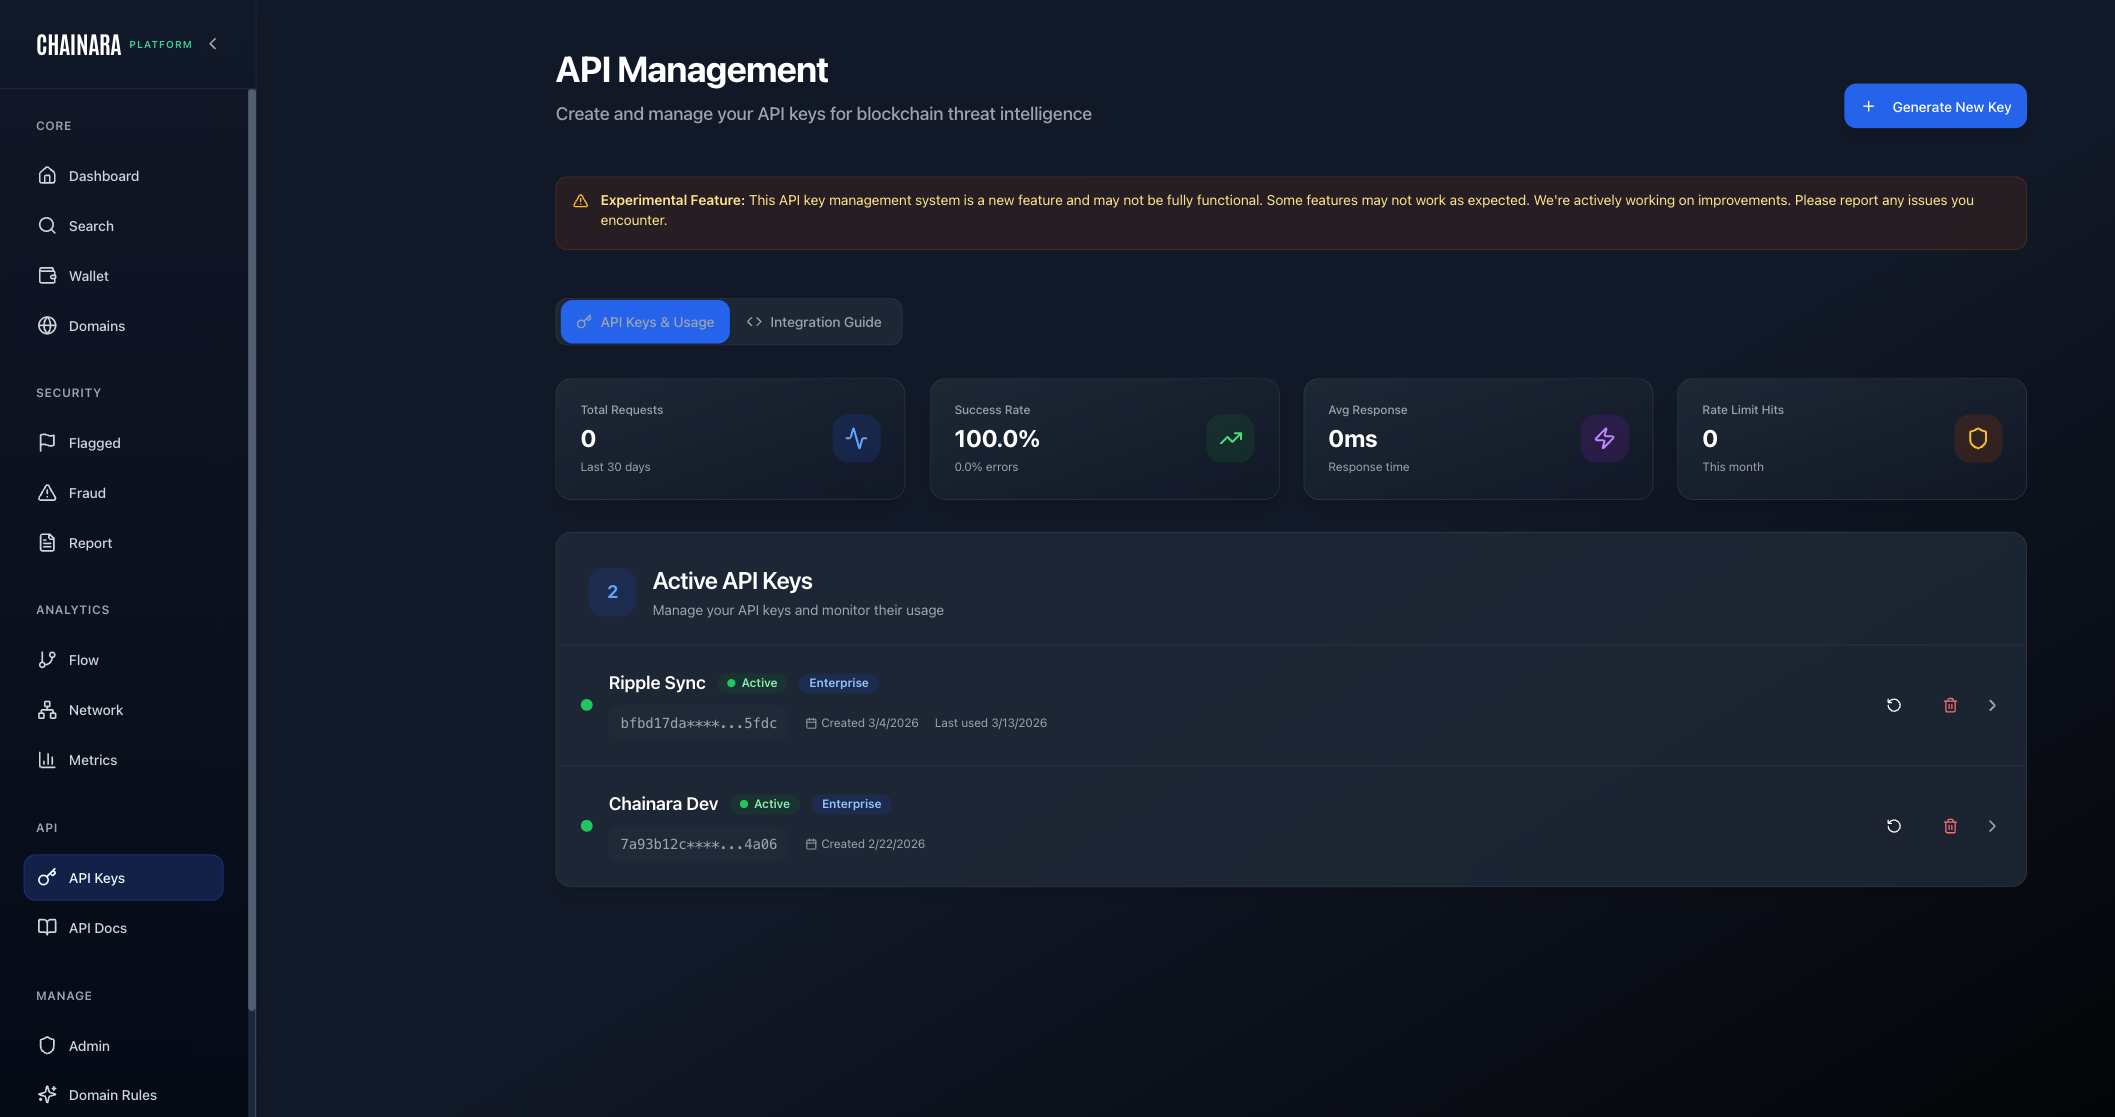The width and height of the screenshot is (2115, 1117).
Task: Click the 7a93b12c masked key value
Action: (698, 844)
